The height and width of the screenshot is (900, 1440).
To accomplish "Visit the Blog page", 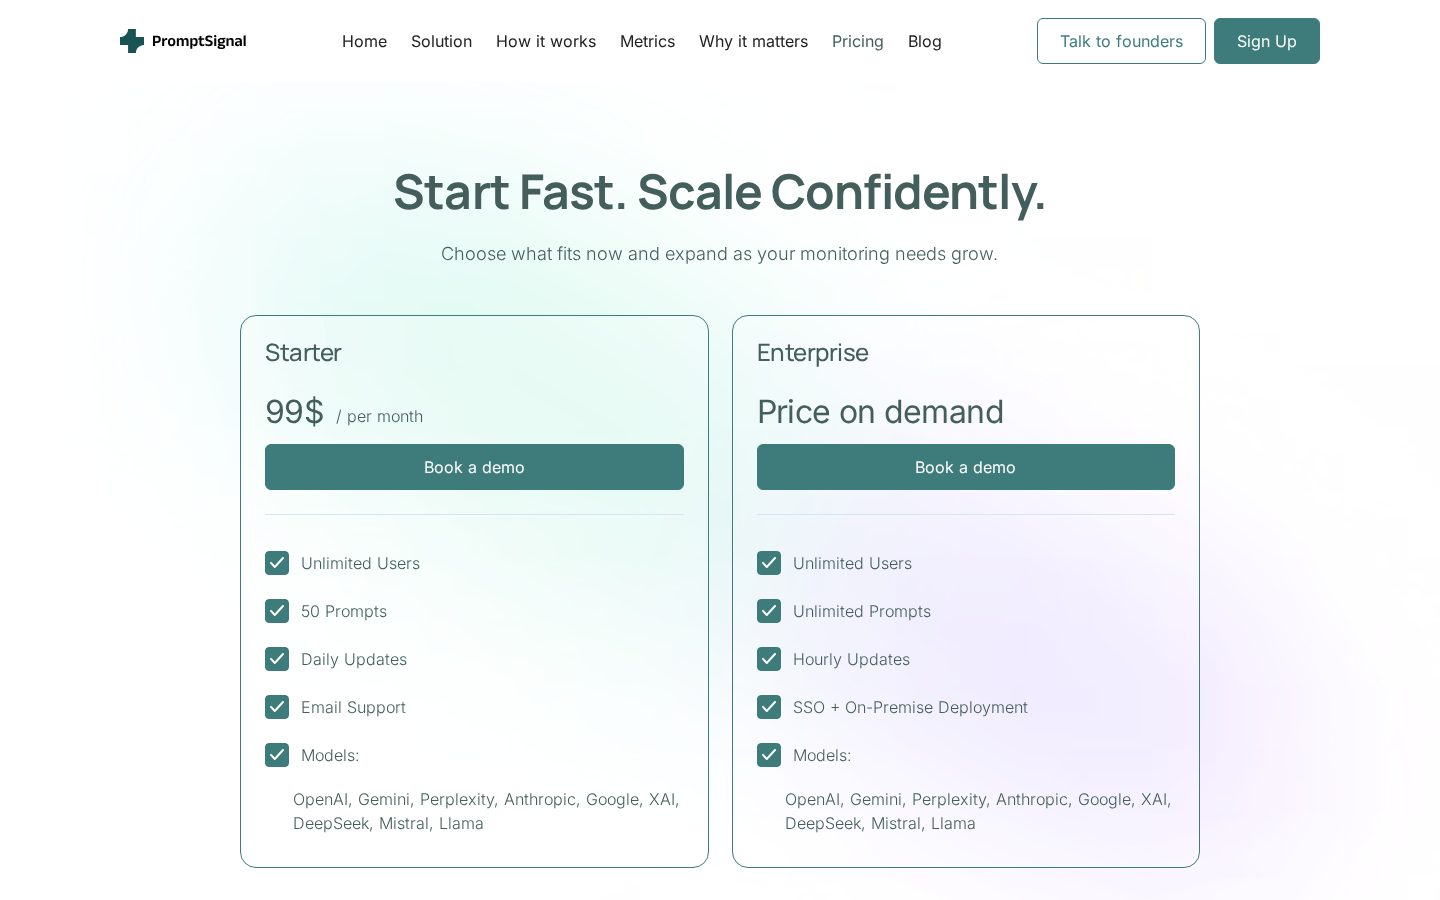I will coord(925,41).
